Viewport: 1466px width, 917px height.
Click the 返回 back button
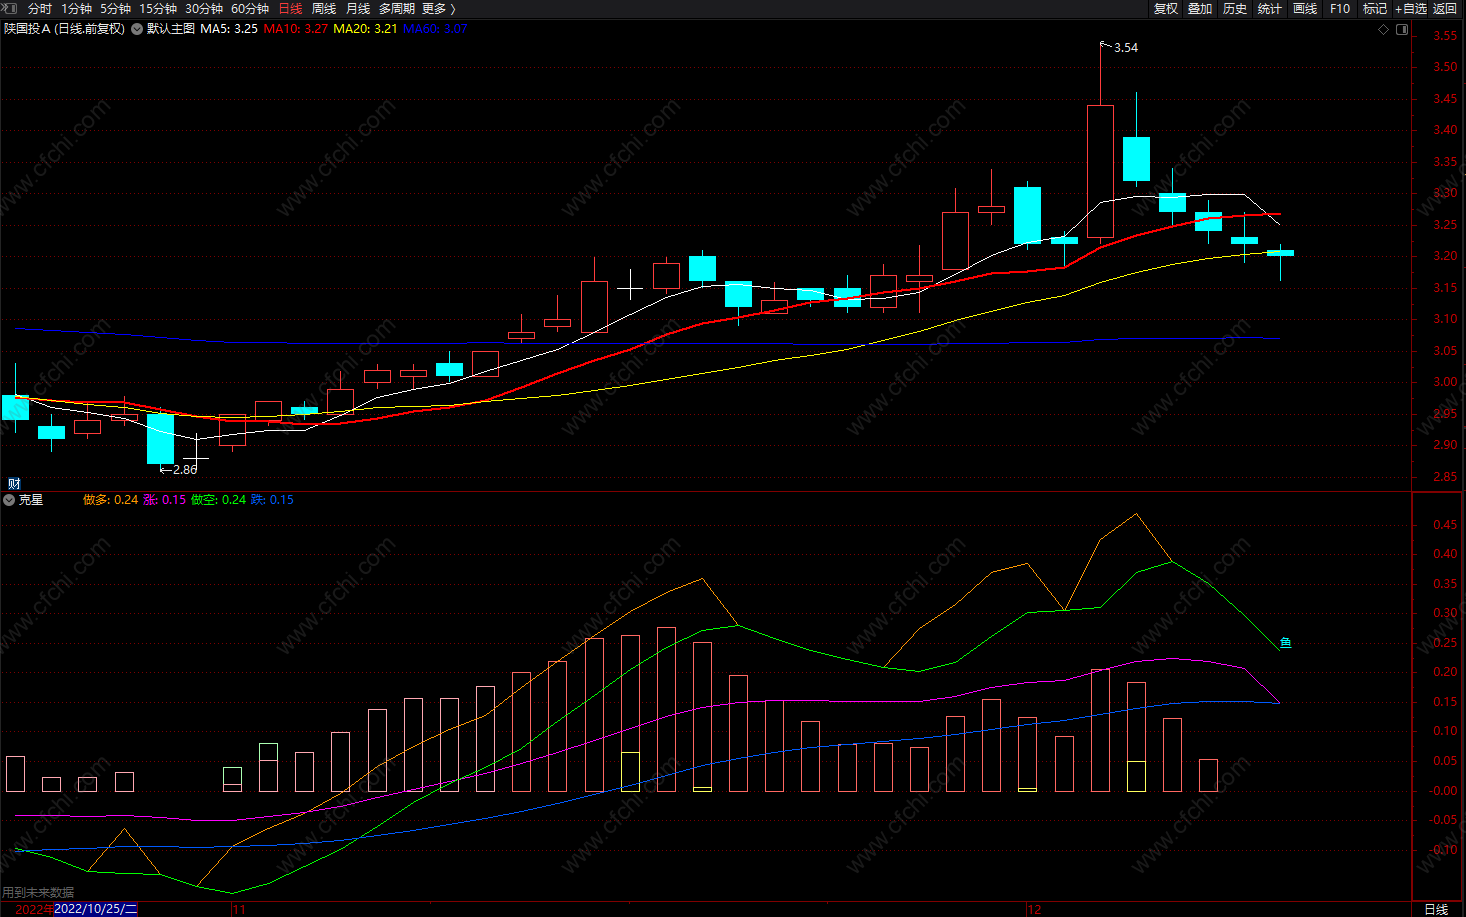(x=1445, y=8)
